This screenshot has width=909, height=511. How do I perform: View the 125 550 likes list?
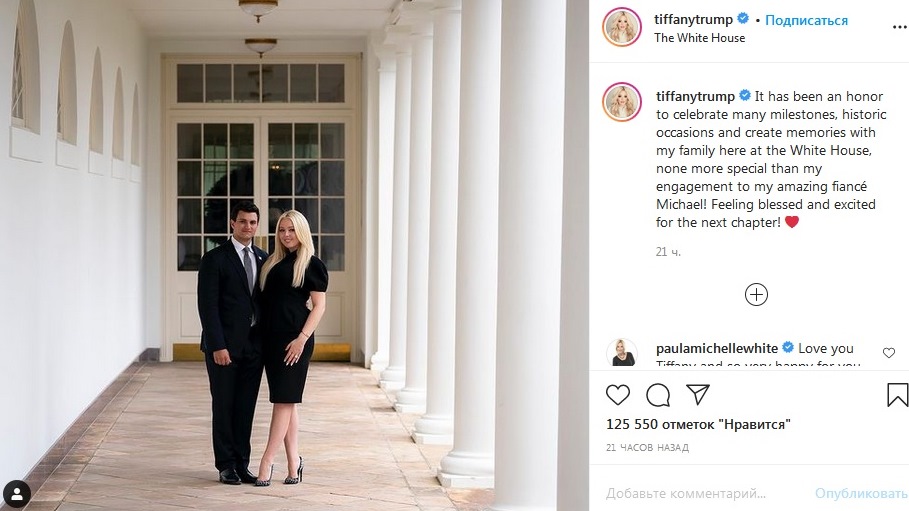699,424
